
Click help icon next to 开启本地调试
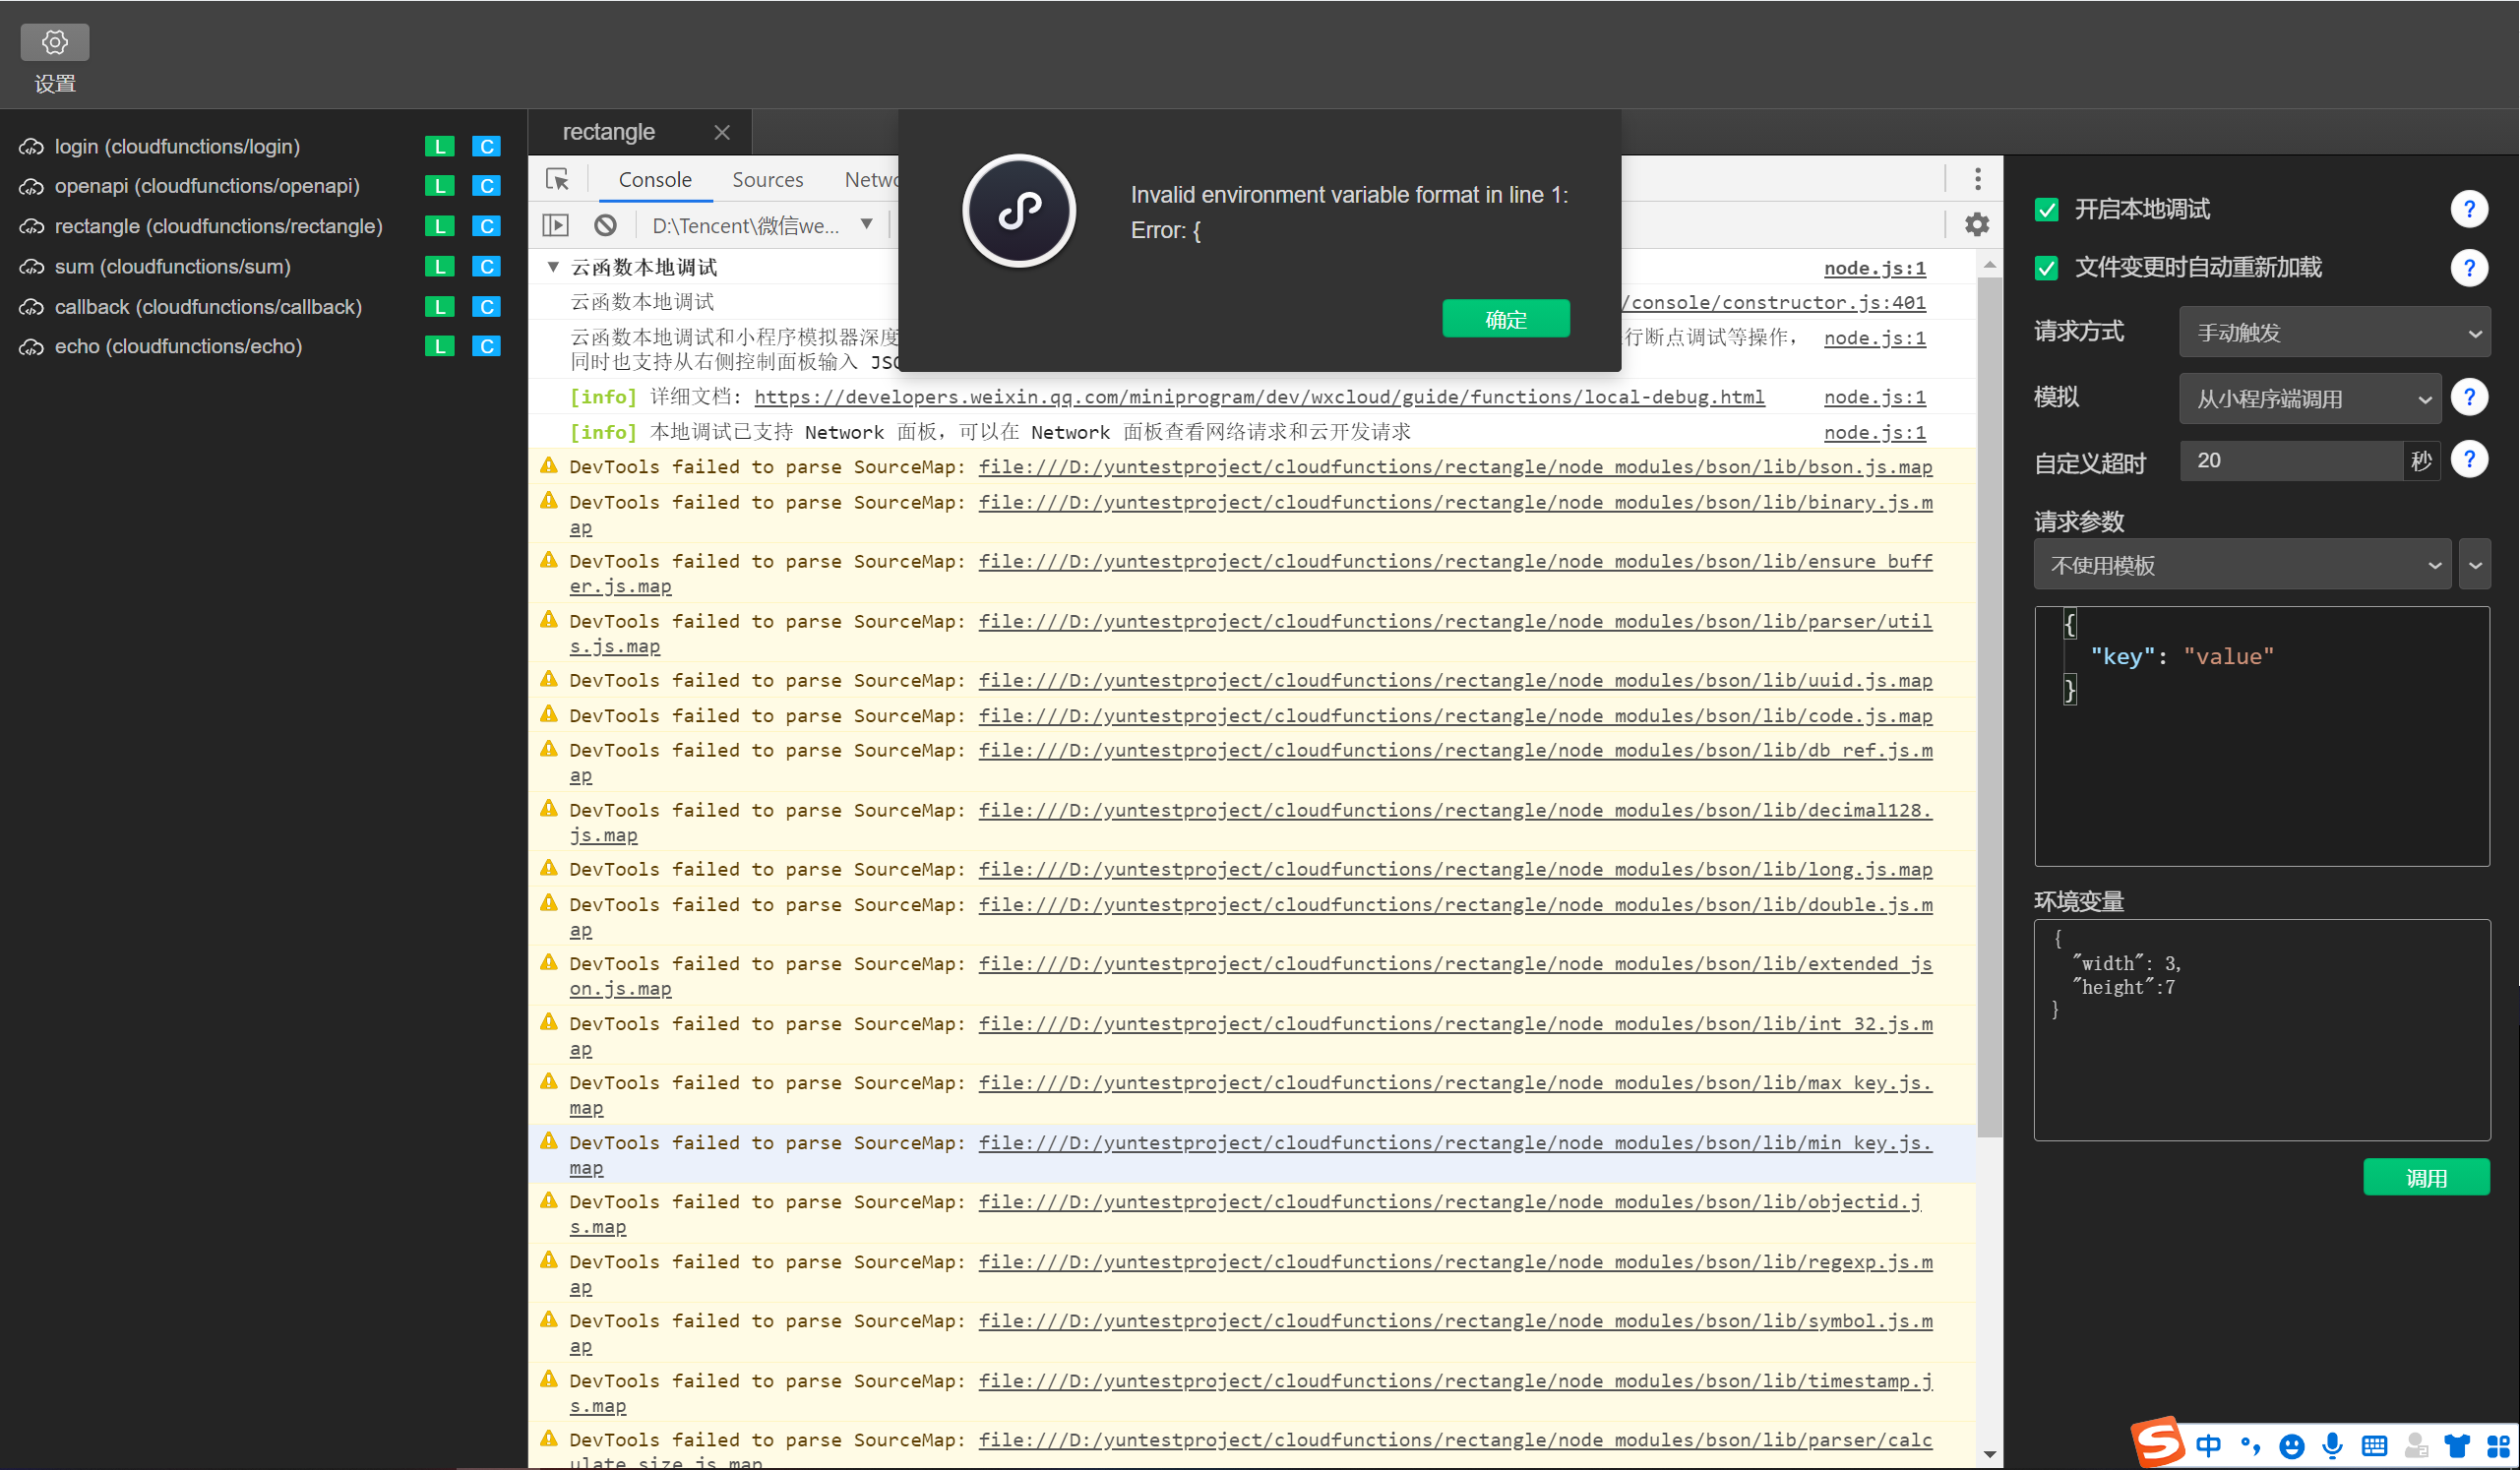point(2468,209)
